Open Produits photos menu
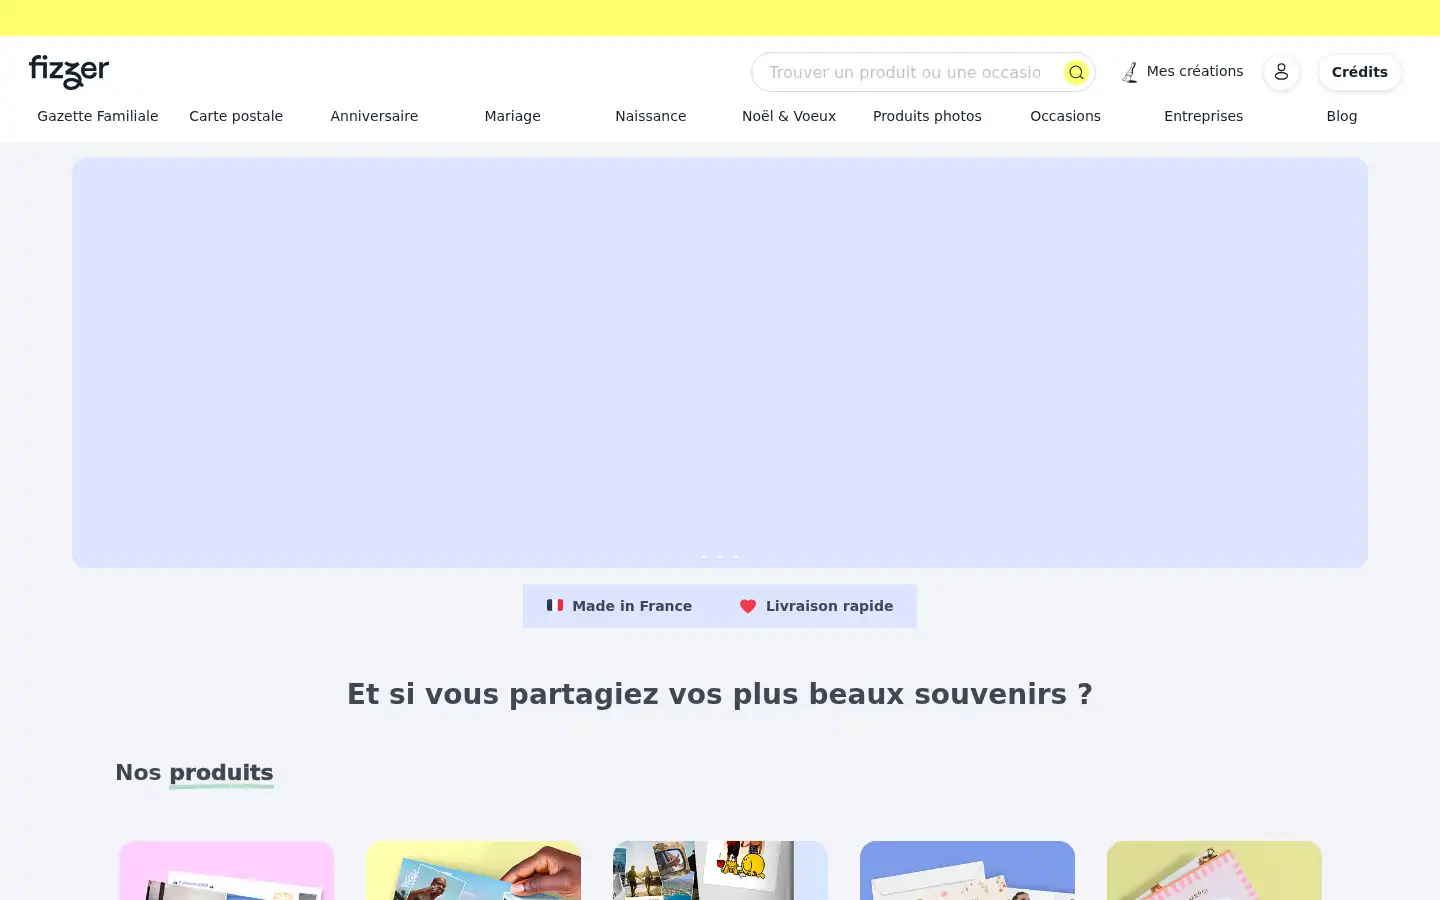Viewport: 1440px width, 900px height. coord(927,116)
